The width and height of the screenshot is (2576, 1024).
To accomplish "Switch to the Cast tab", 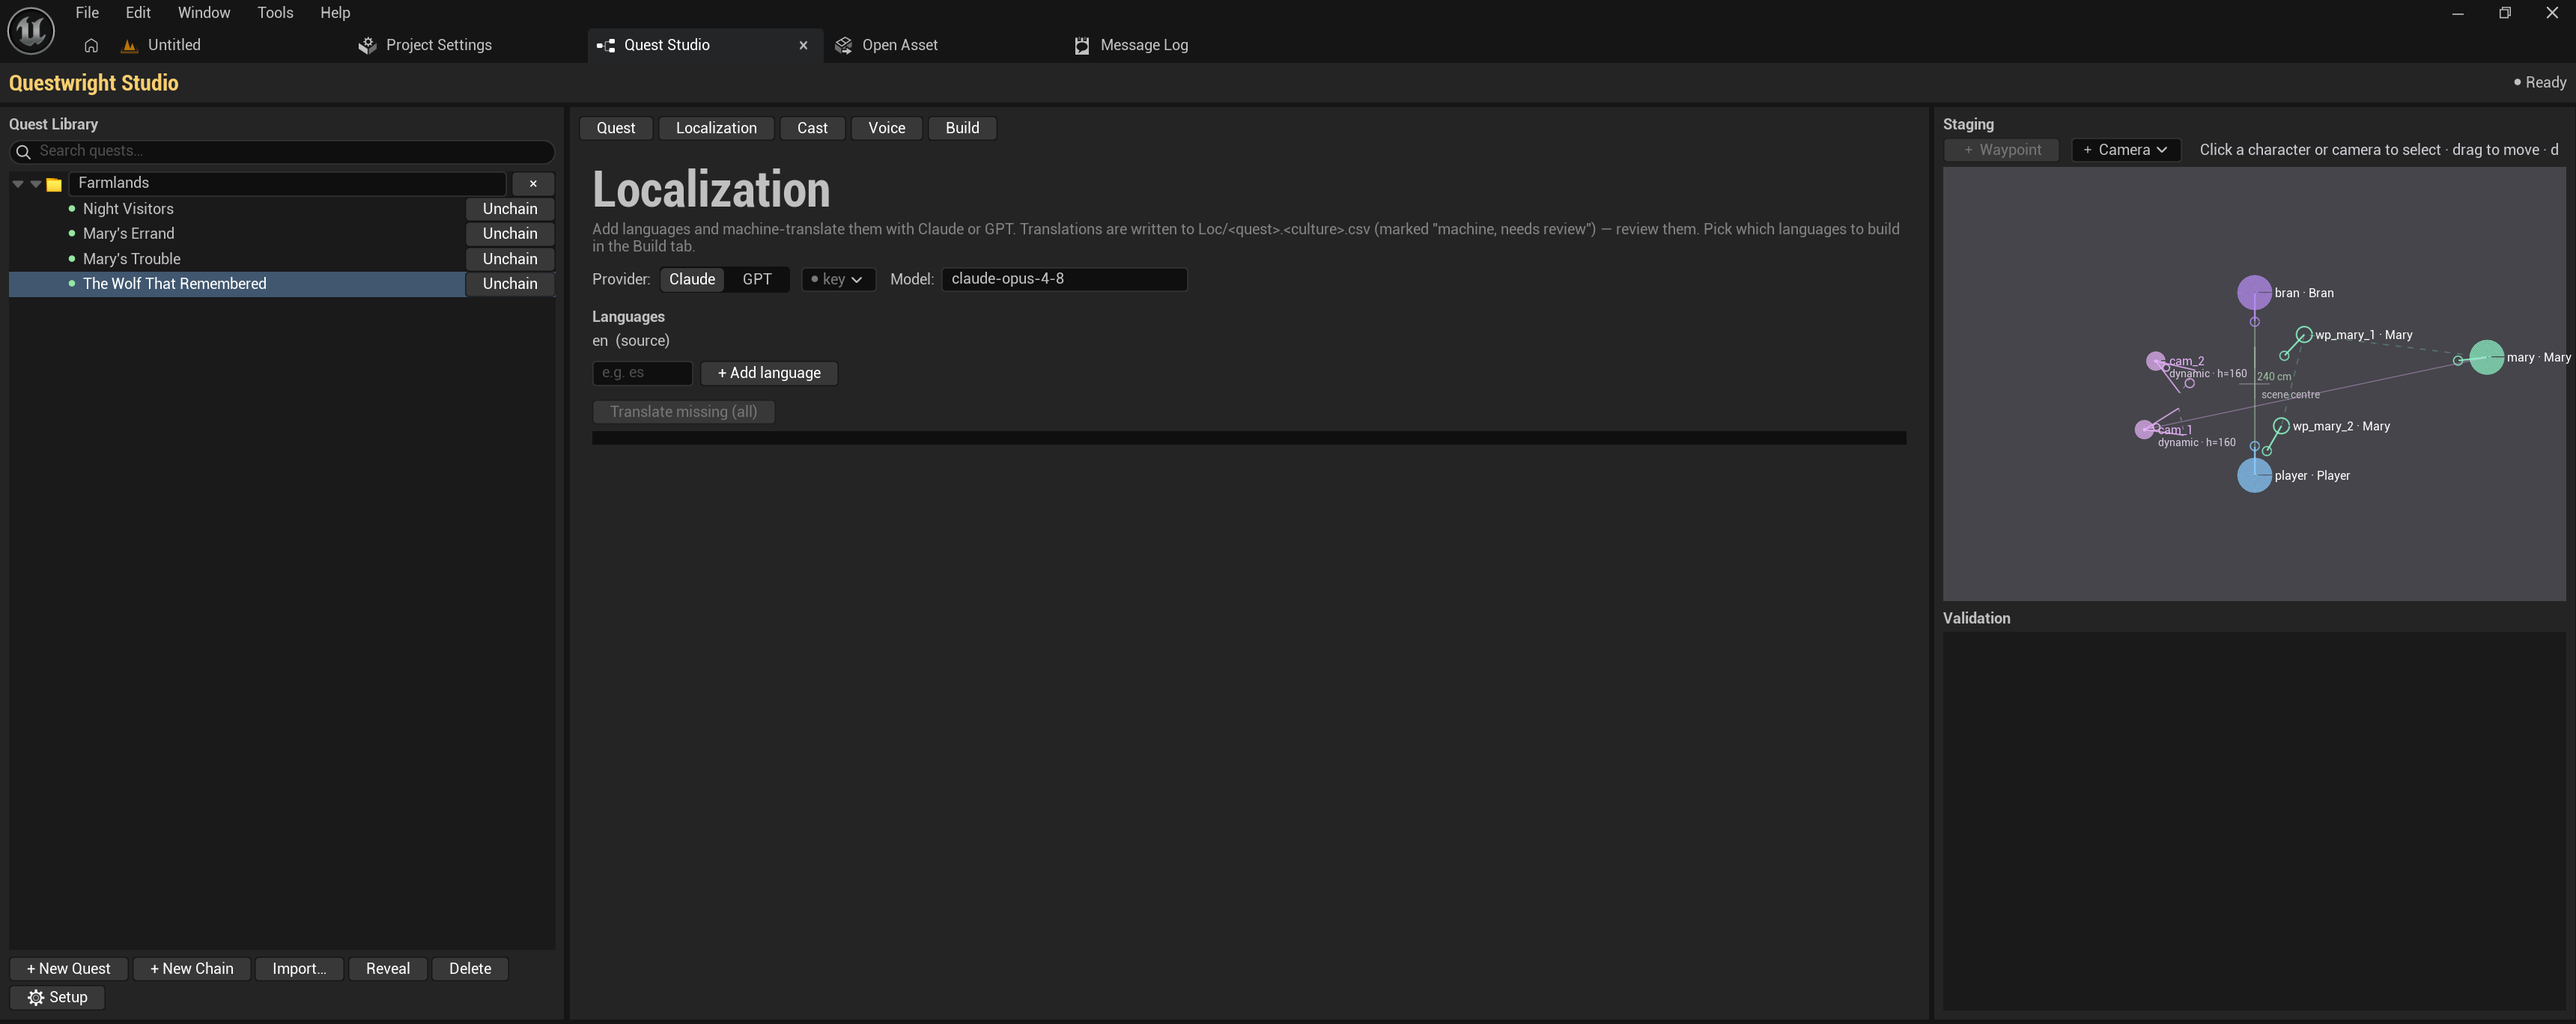I will 812,128.
